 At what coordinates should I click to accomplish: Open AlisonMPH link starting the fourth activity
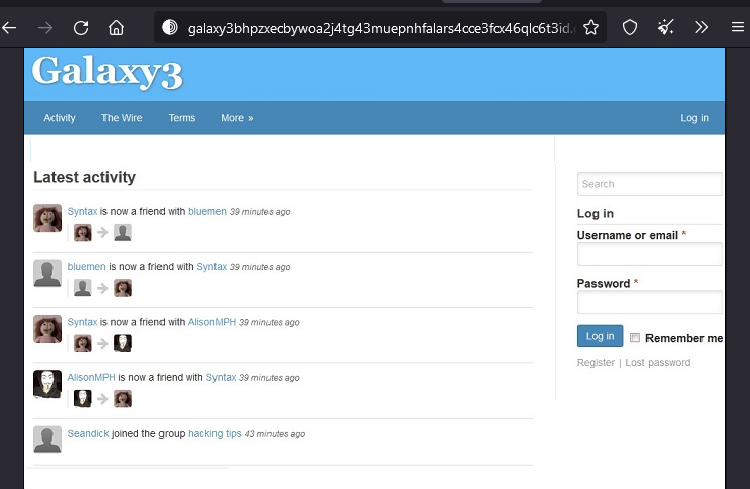tap(91, 378)
